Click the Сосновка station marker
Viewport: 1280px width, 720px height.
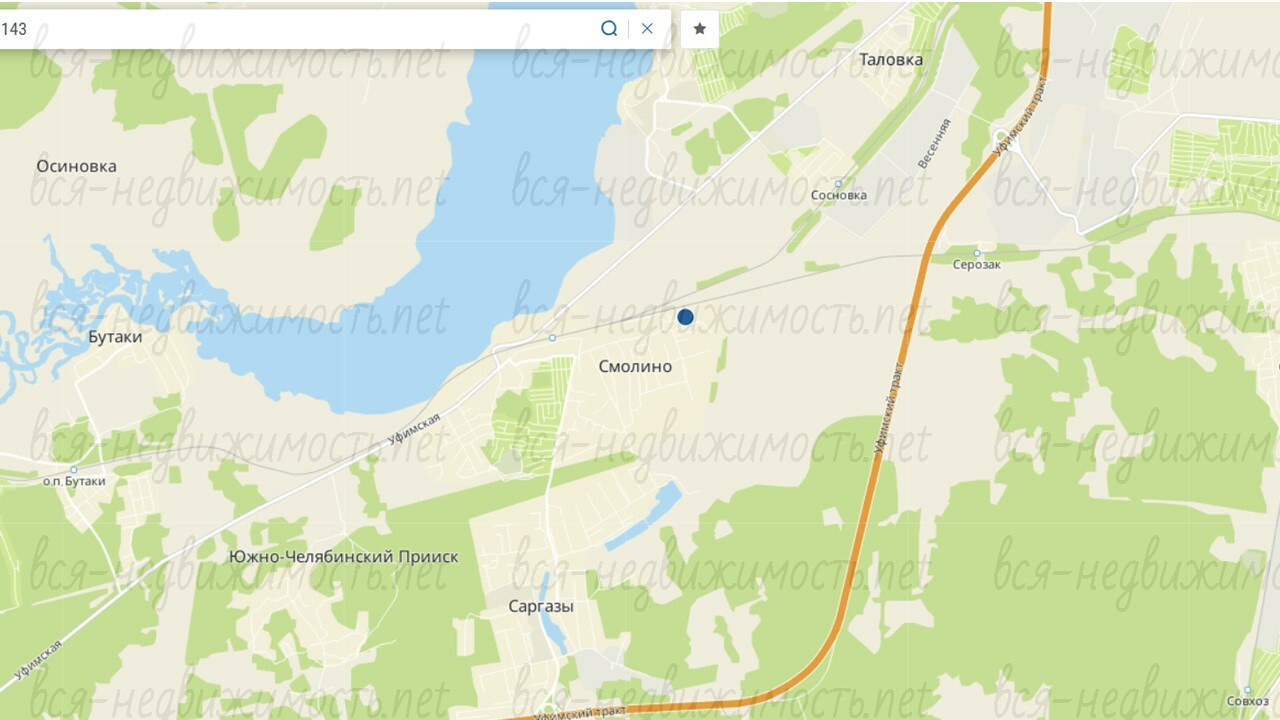coord(838,183)
